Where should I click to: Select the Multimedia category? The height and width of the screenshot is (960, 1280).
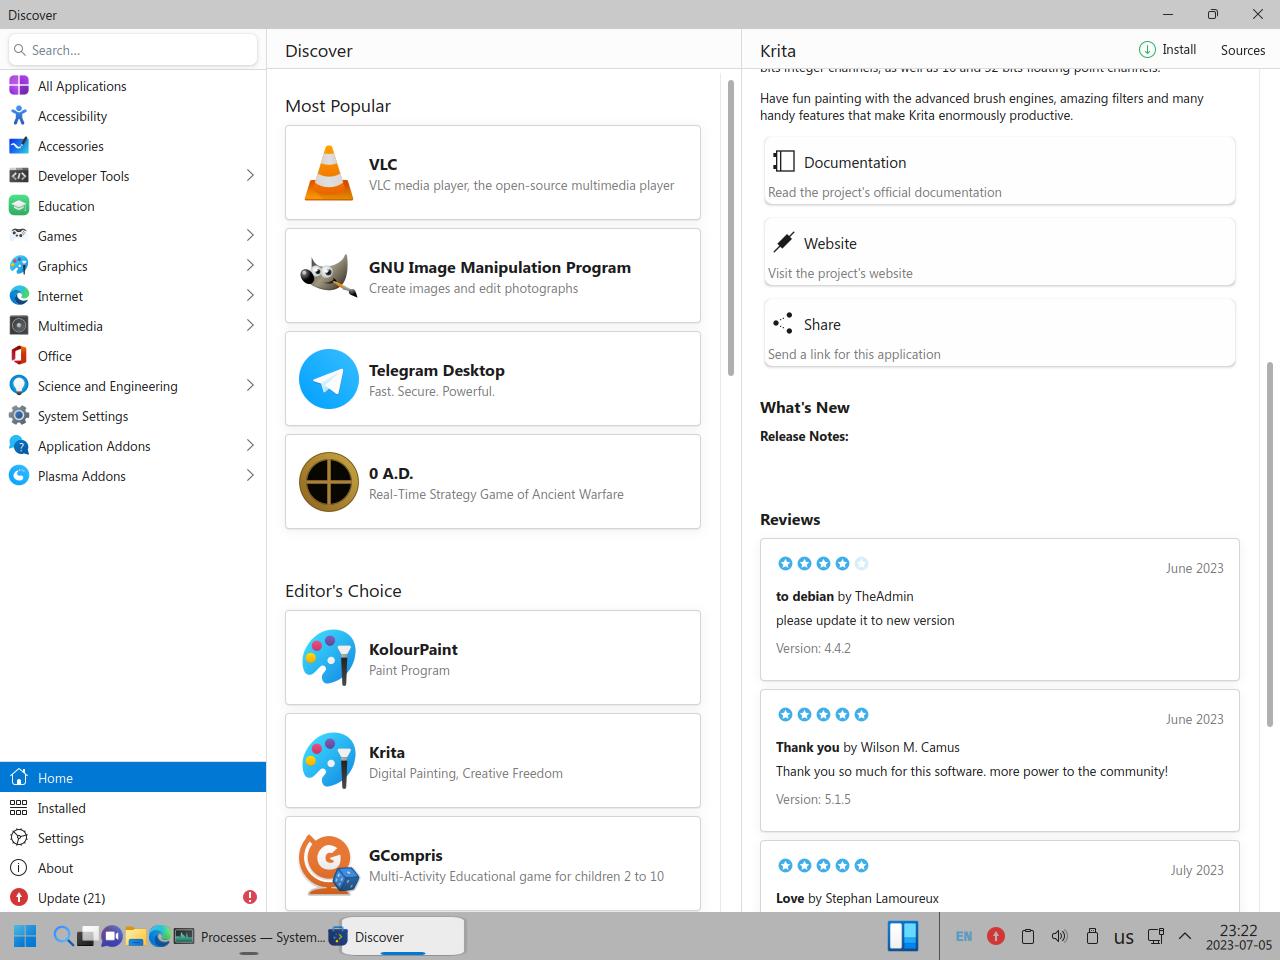tap(133, 326)
